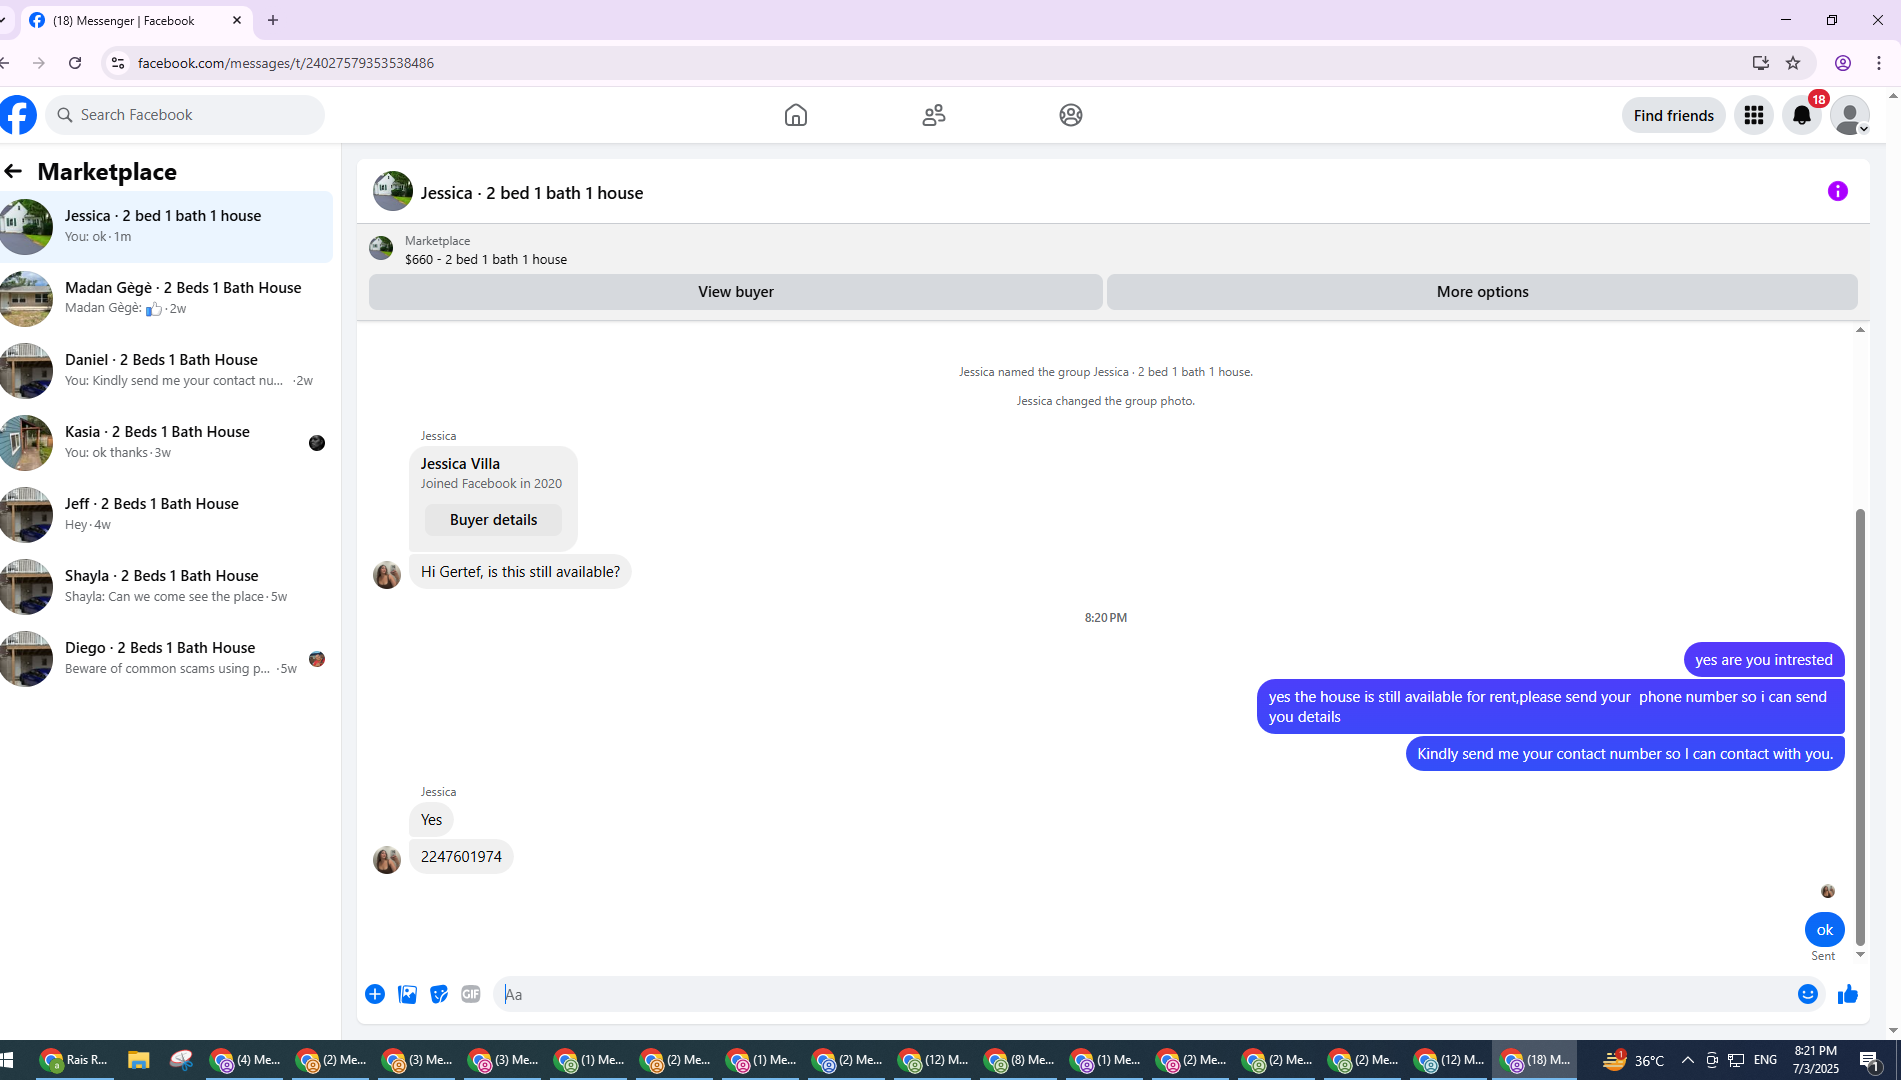
Task: Open the account profile avatar menu
Action: click(x=1850, y=115)
